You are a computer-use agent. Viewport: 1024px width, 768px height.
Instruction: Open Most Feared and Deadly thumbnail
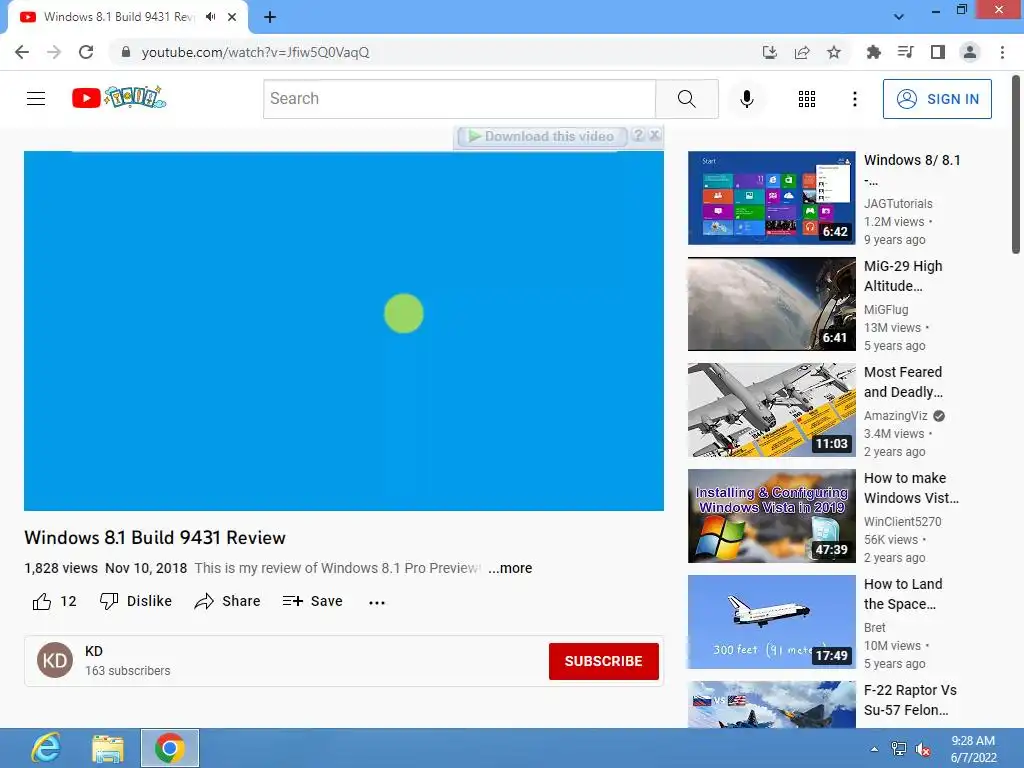(771, 410)
